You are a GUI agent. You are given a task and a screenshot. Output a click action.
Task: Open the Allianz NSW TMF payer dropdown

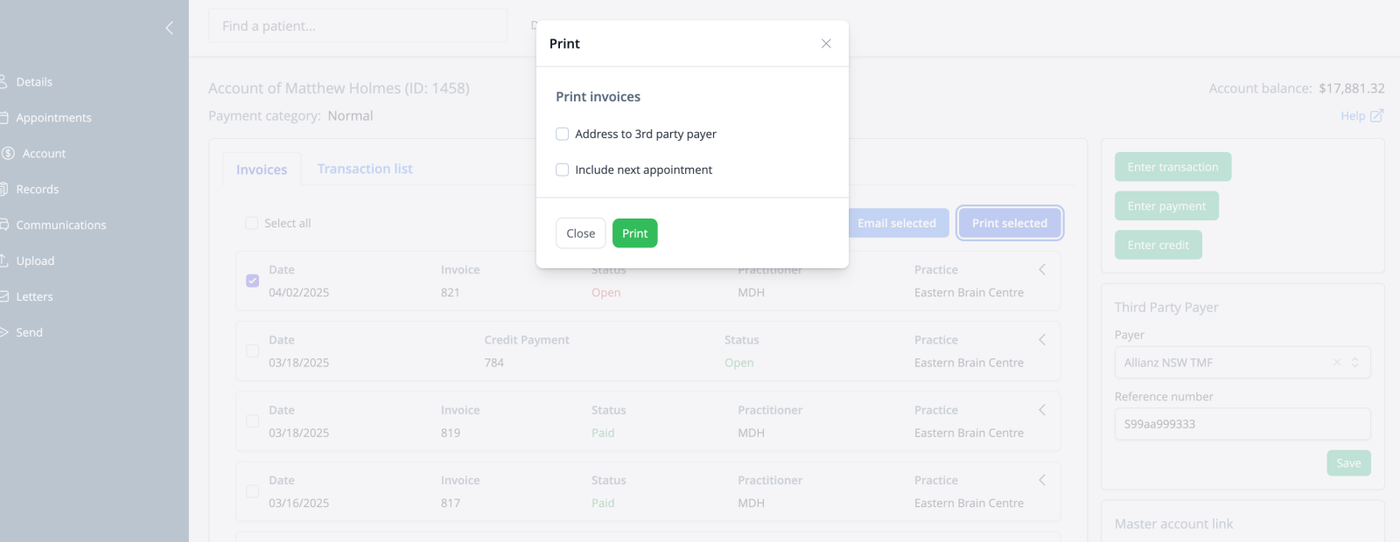pos(1242,363)
